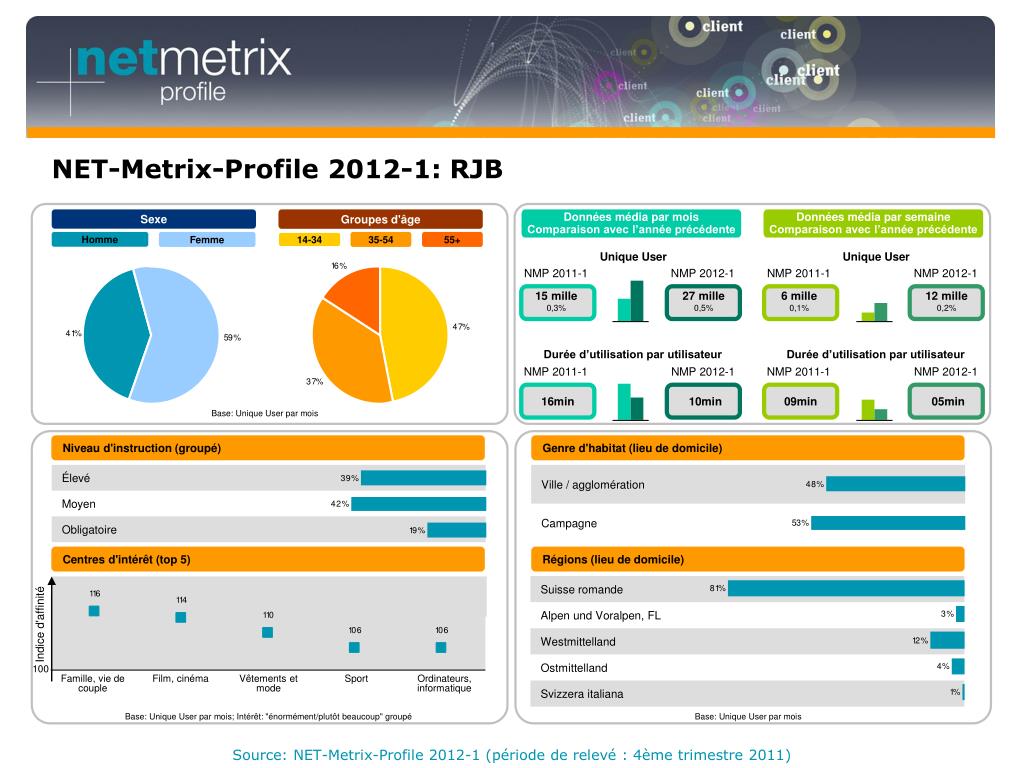Click the 47% yellow age pie slice
The image size is (1024, 768).
pos(415,333)
